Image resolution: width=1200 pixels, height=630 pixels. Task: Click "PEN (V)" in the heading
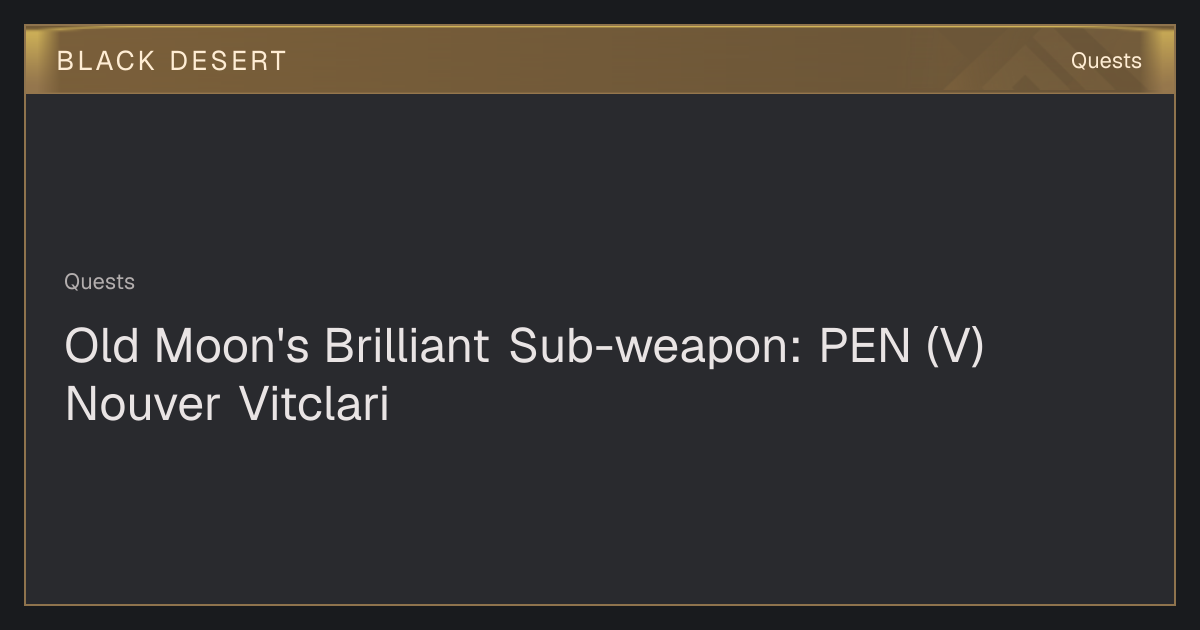pos(902,347)
